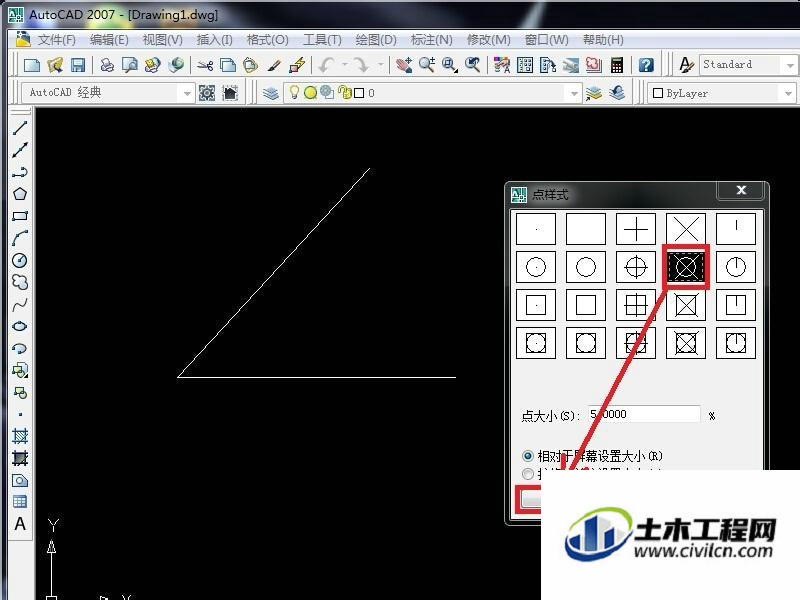Select the Multiline Text tool
The image size is (800, 600).
(19, 524)
